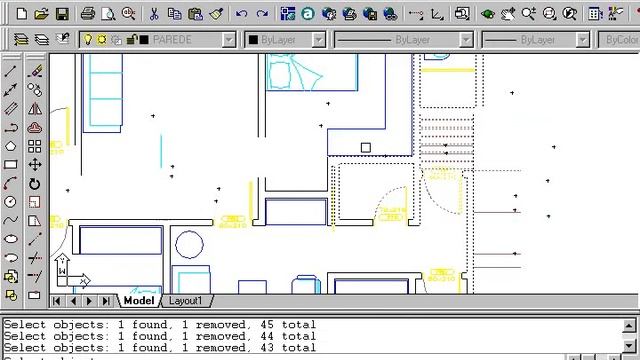
Task: Select the Construction Line tool
Action: click(11, 90)
